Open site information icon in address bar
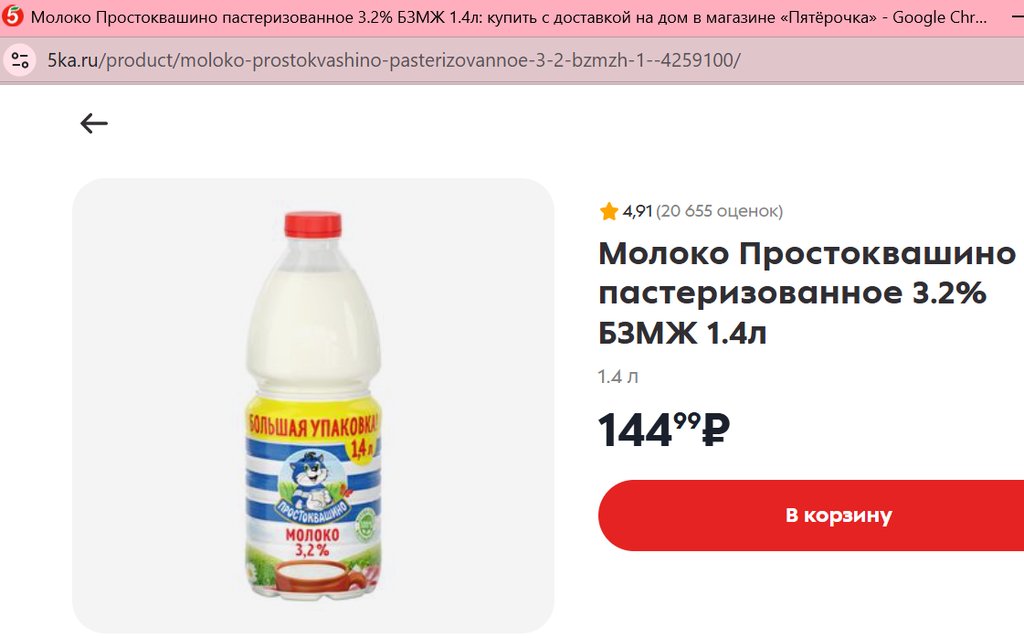 pyautogui.click(x=20, y=60)
